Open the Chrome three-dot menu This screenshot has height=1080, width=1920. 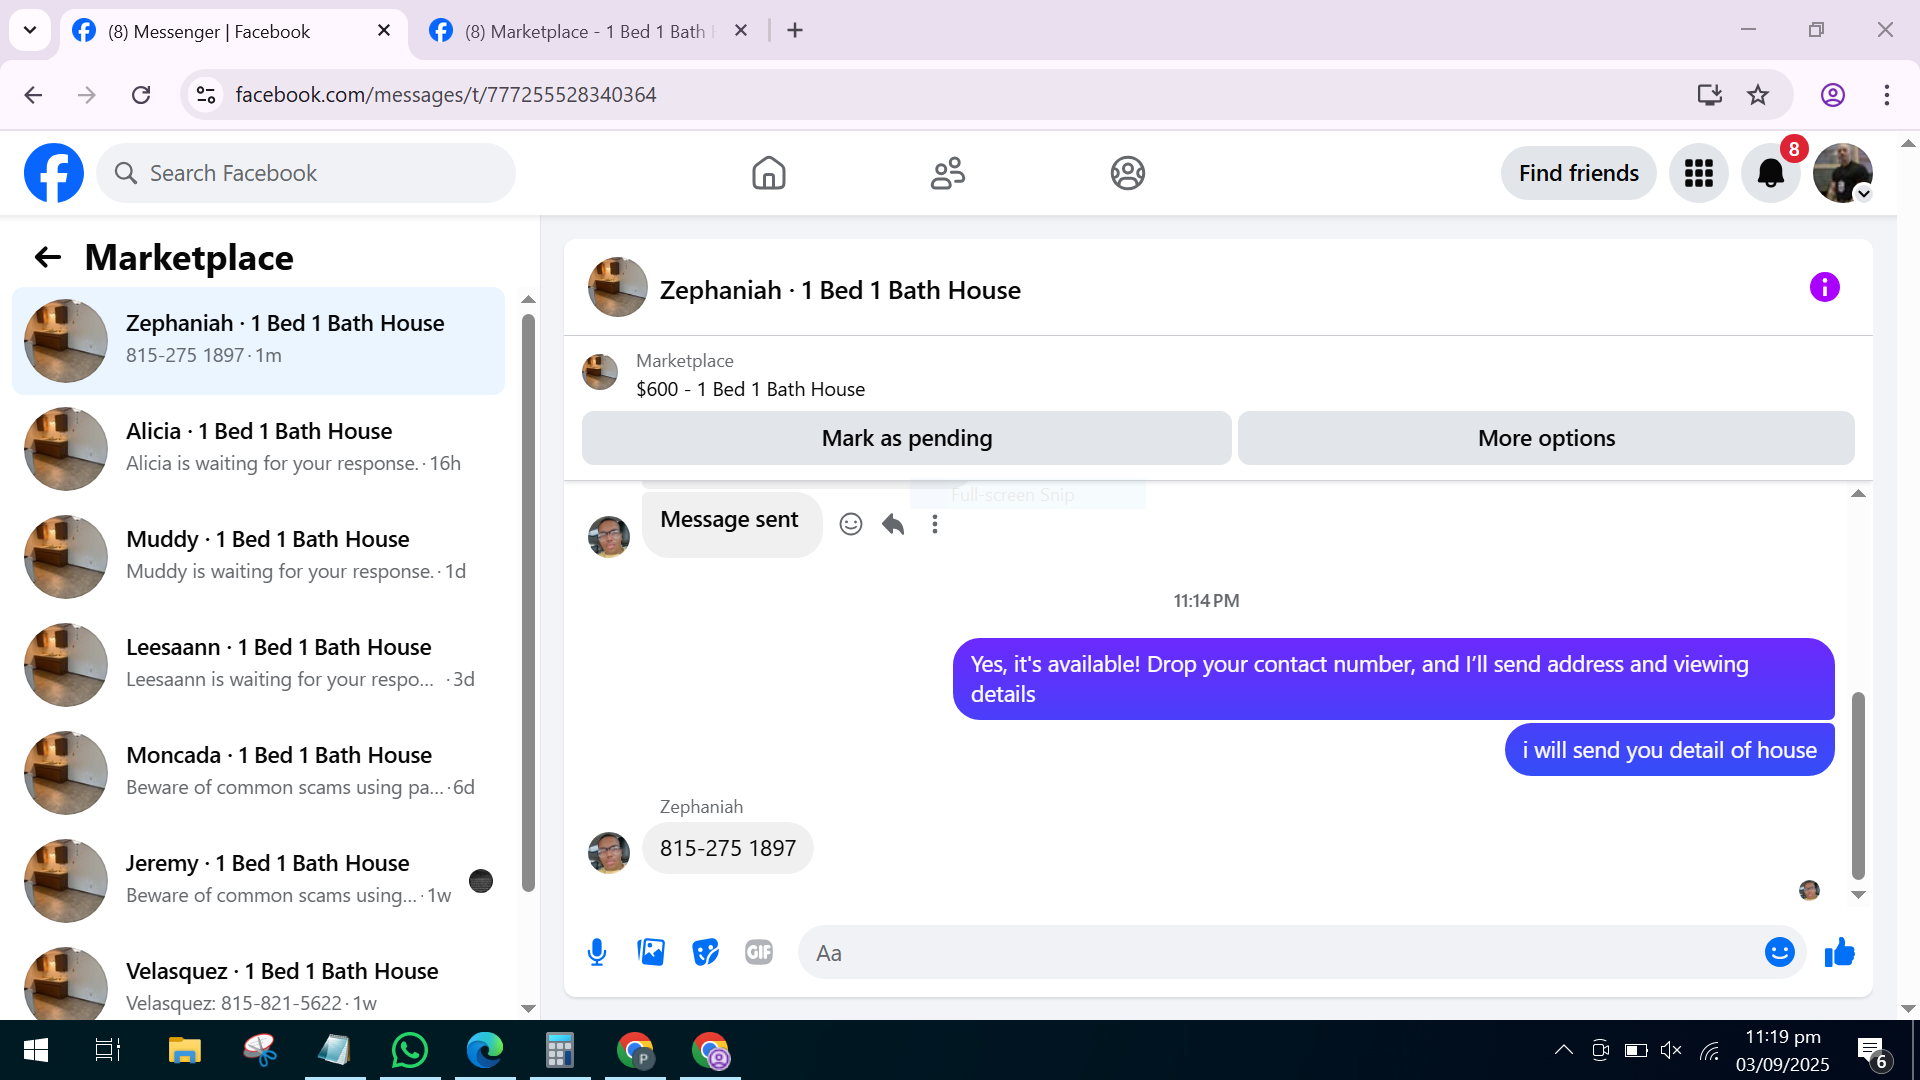point(1886,95)
